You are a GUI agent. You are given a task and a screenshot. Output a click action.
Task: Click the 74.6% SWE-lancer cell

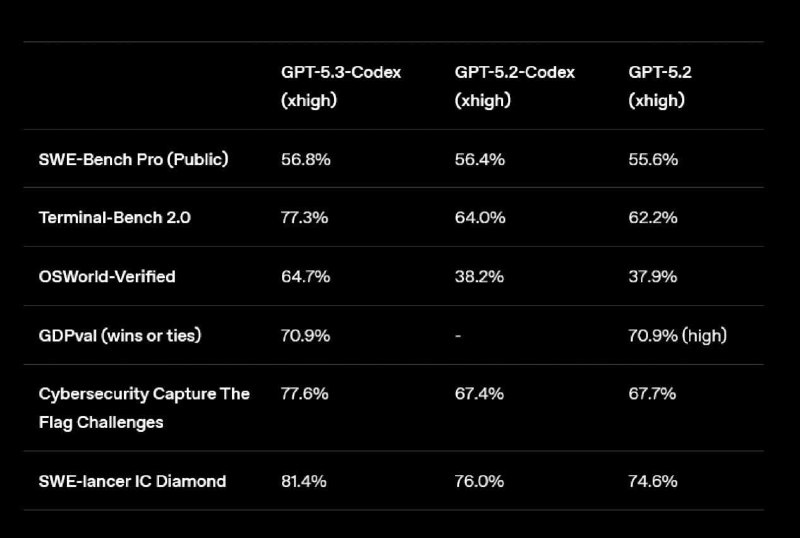tap(653, 481)
